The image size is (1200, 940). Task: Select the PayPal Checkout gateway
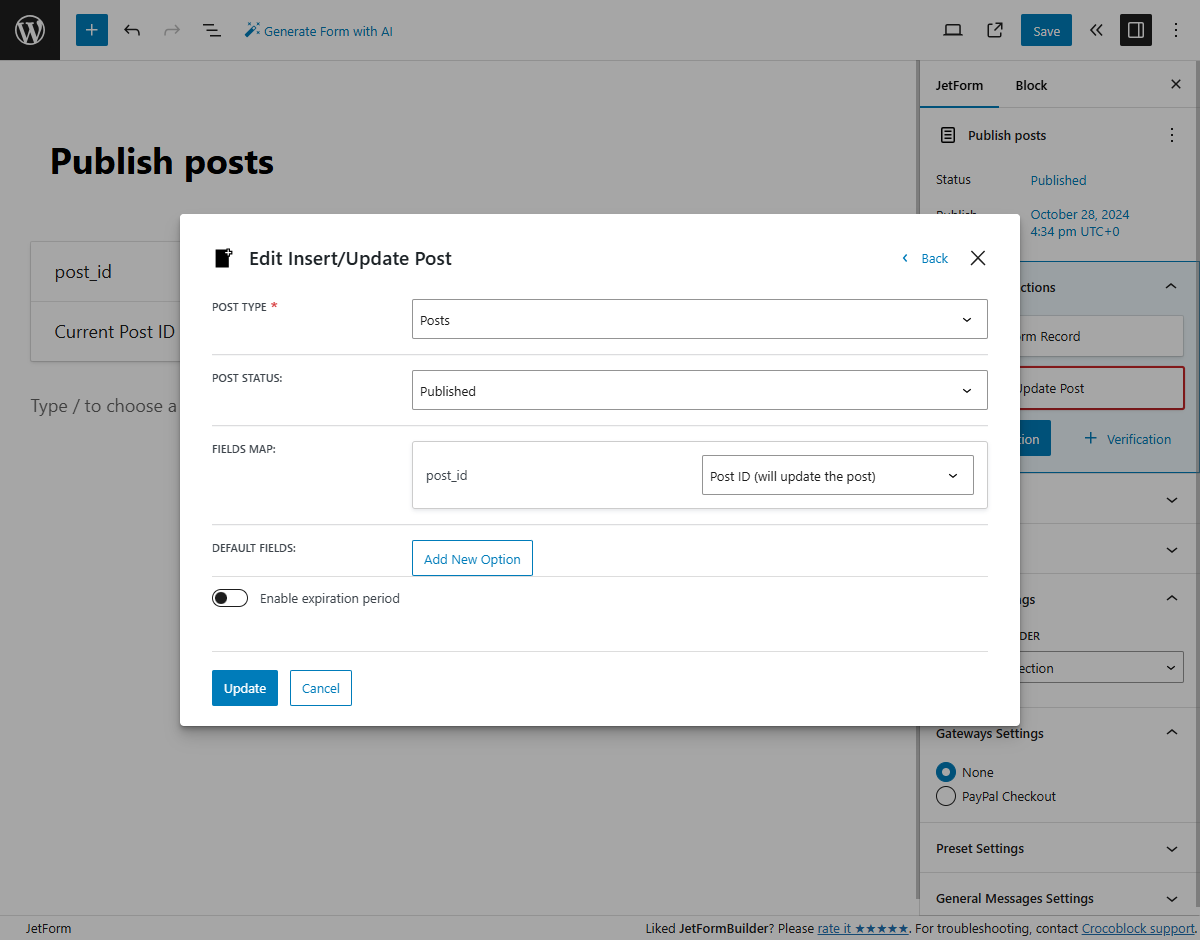point(945,796)
